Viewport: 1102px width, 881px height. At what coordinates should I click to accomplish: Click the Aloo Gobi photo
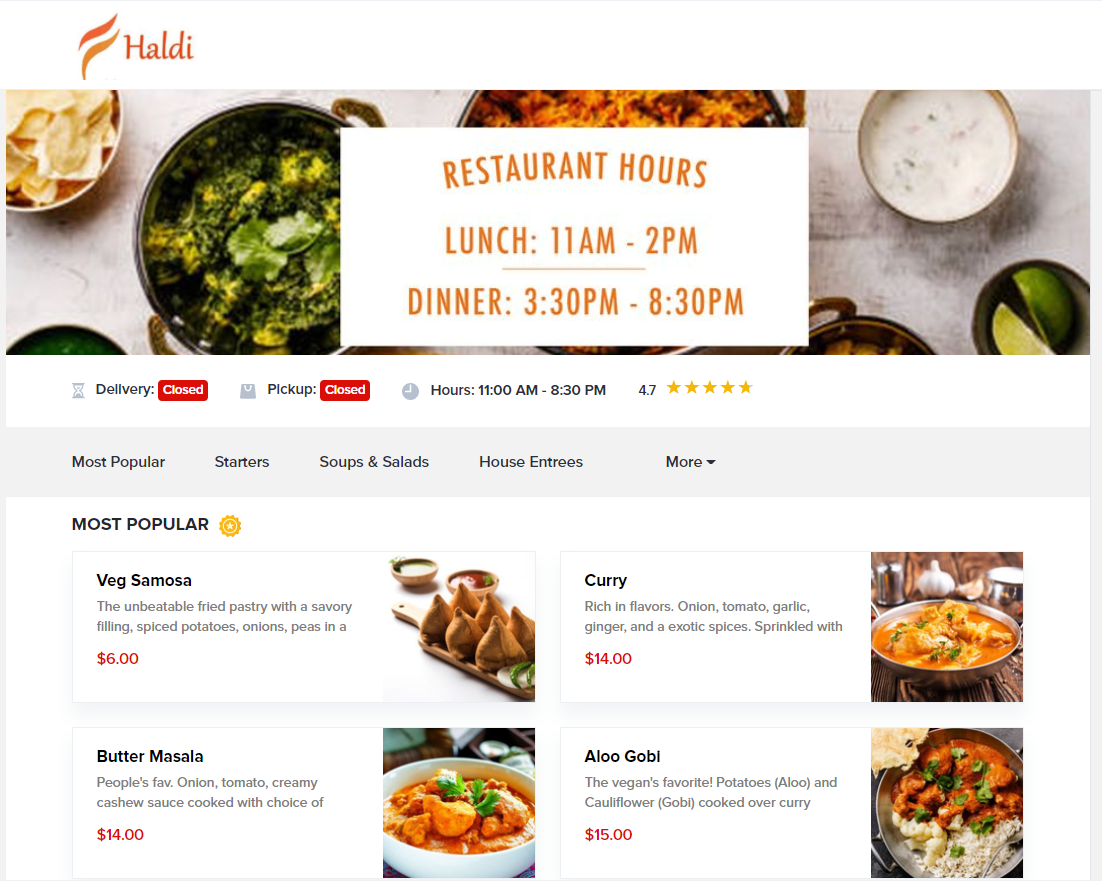point(947,802)
